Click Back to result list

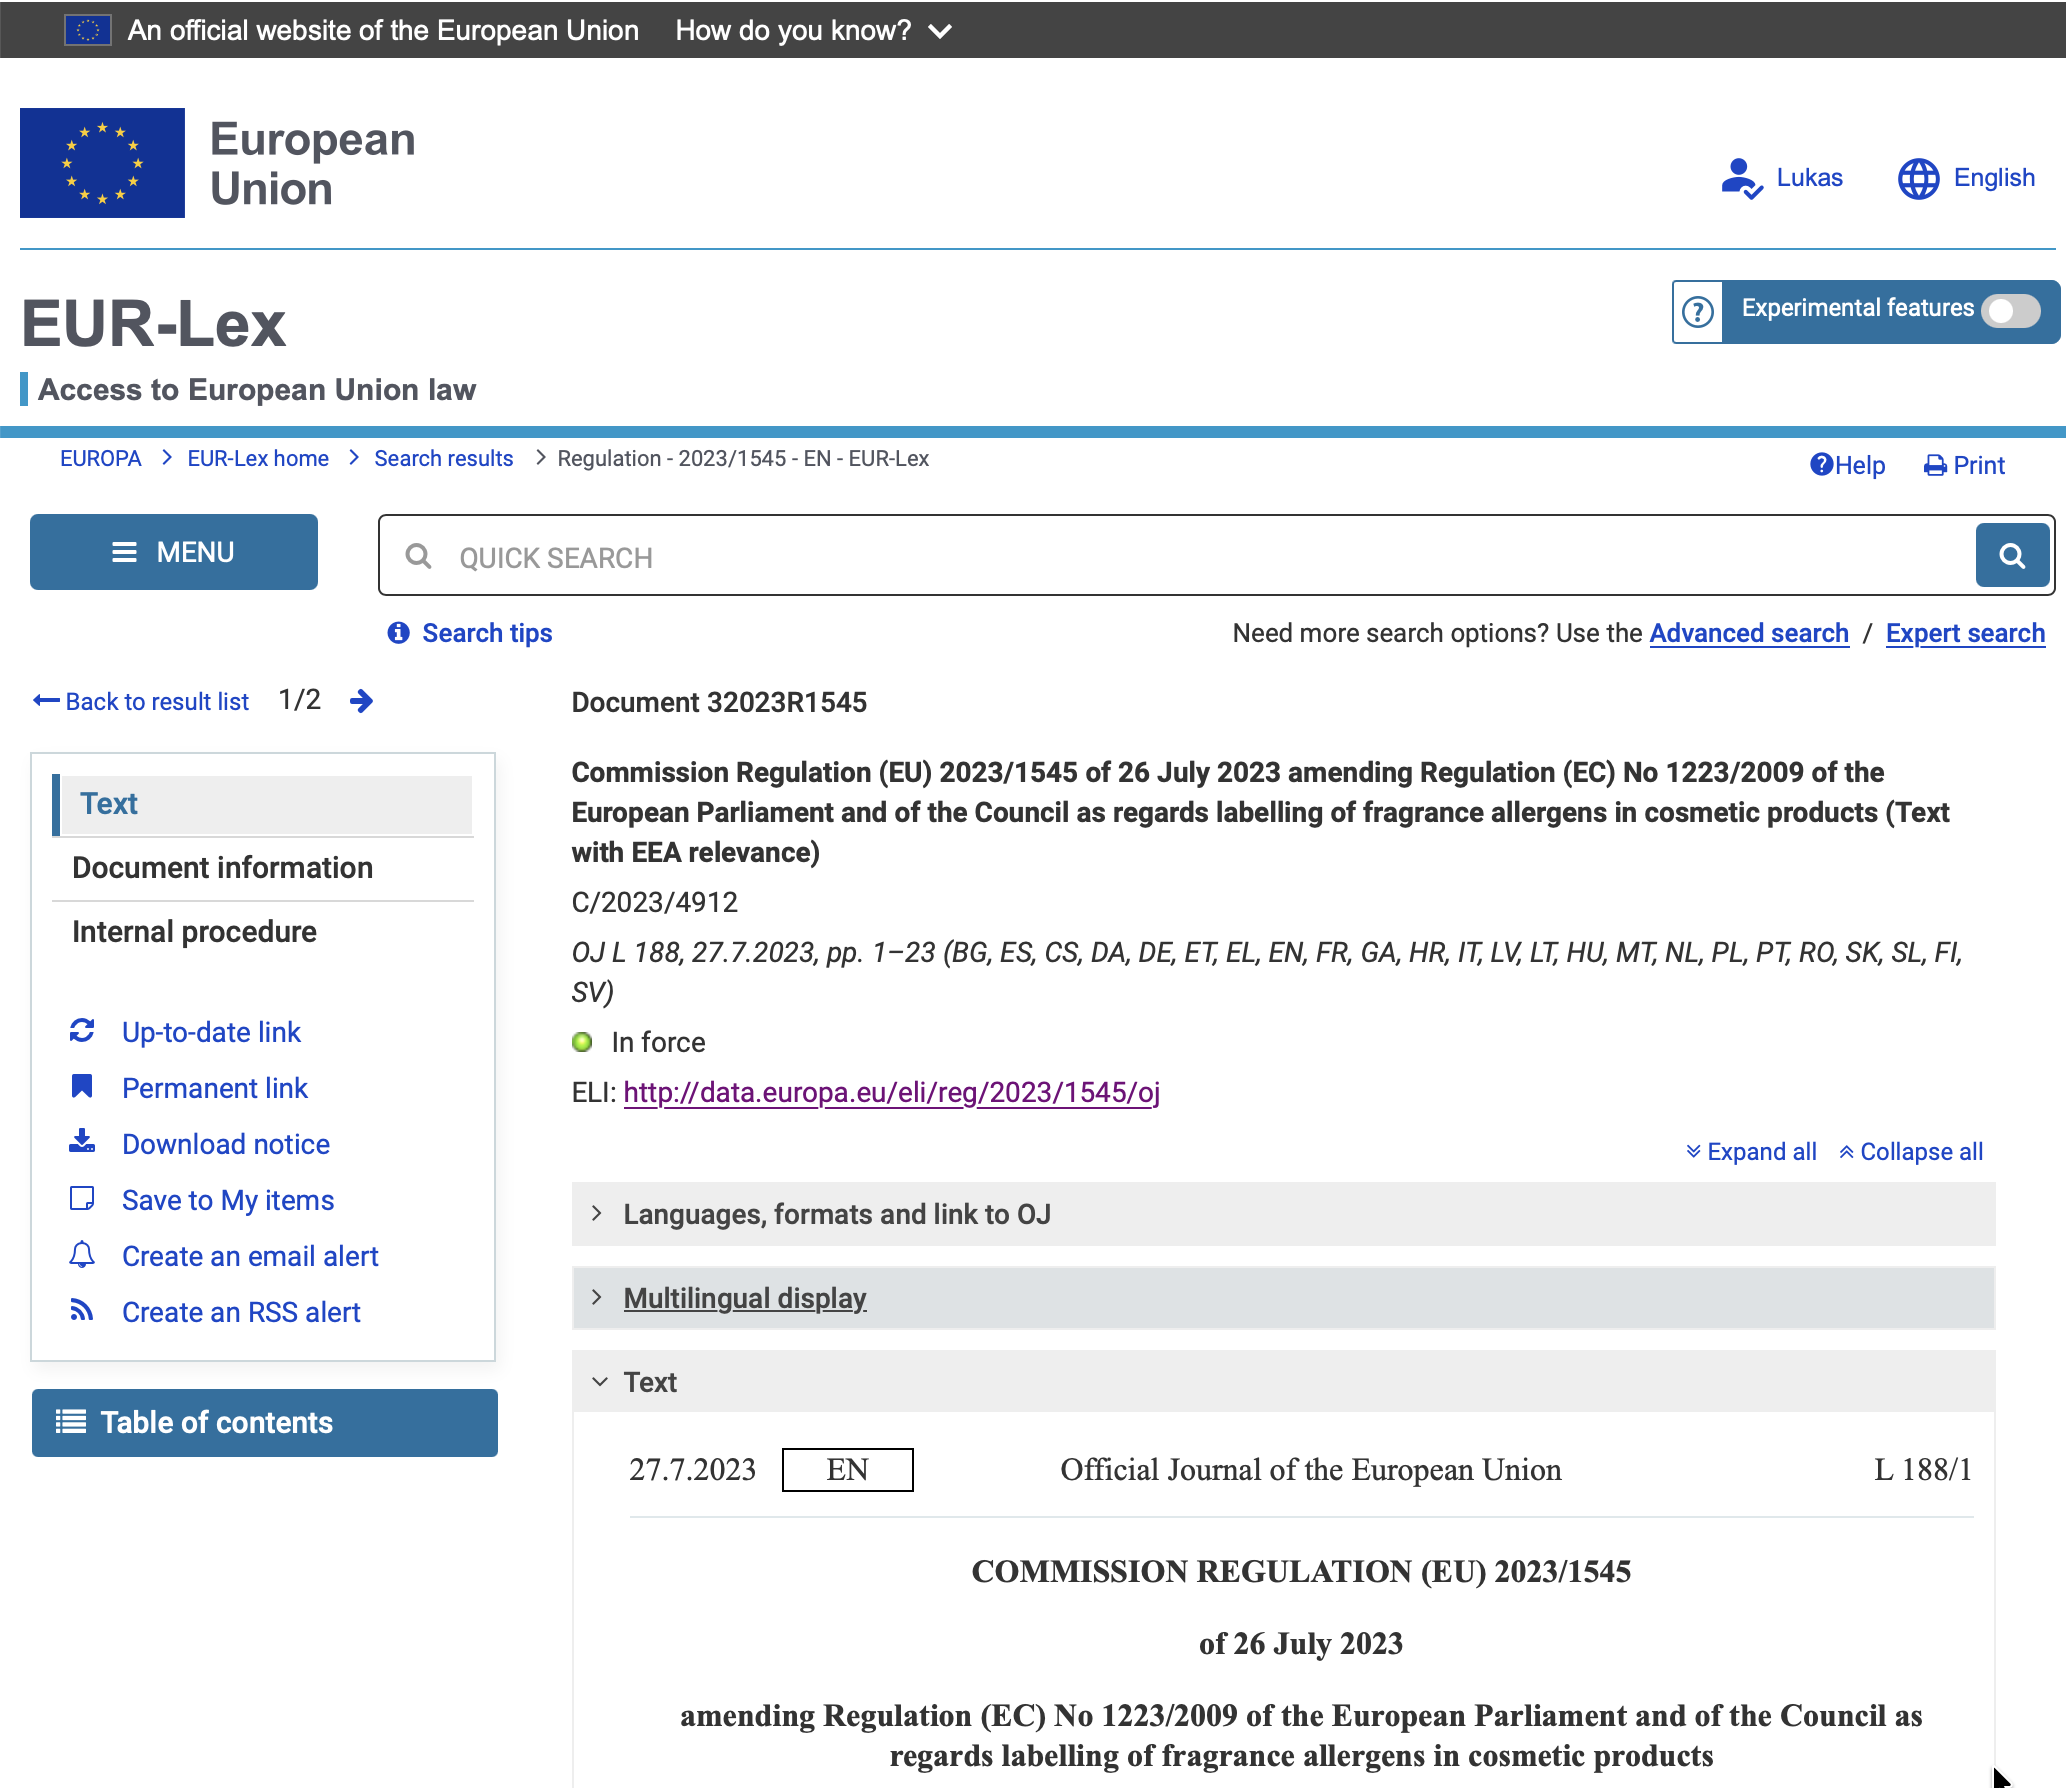point(157,702)
